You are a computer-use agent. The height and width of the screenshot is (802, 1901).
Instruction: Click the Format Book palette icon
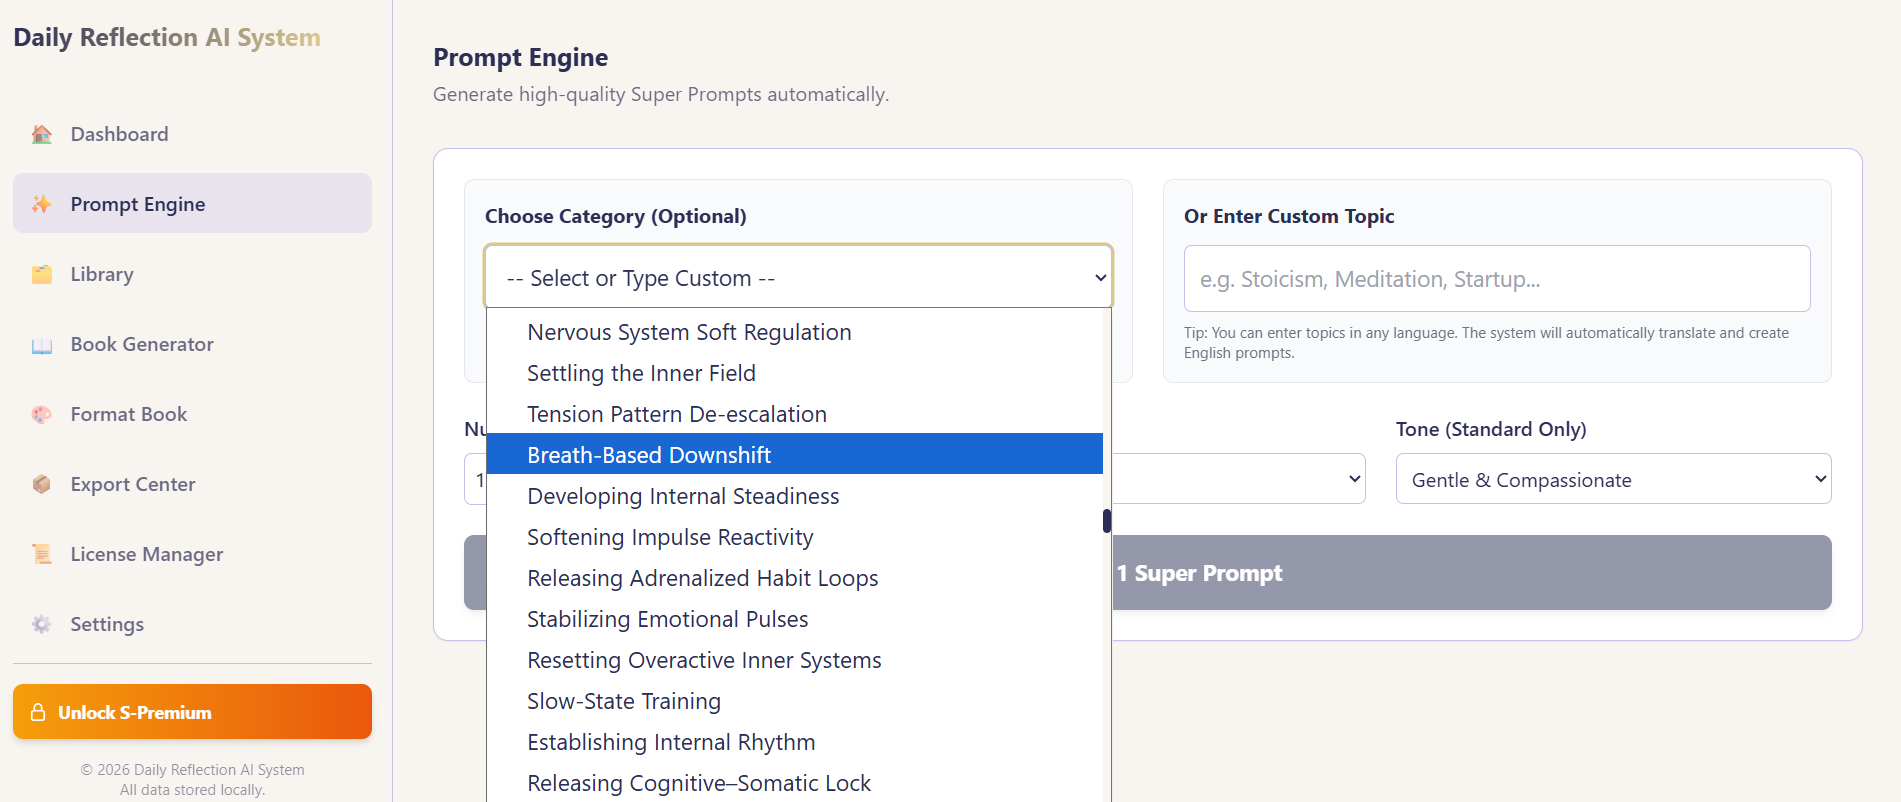click(x=42, y=414)
